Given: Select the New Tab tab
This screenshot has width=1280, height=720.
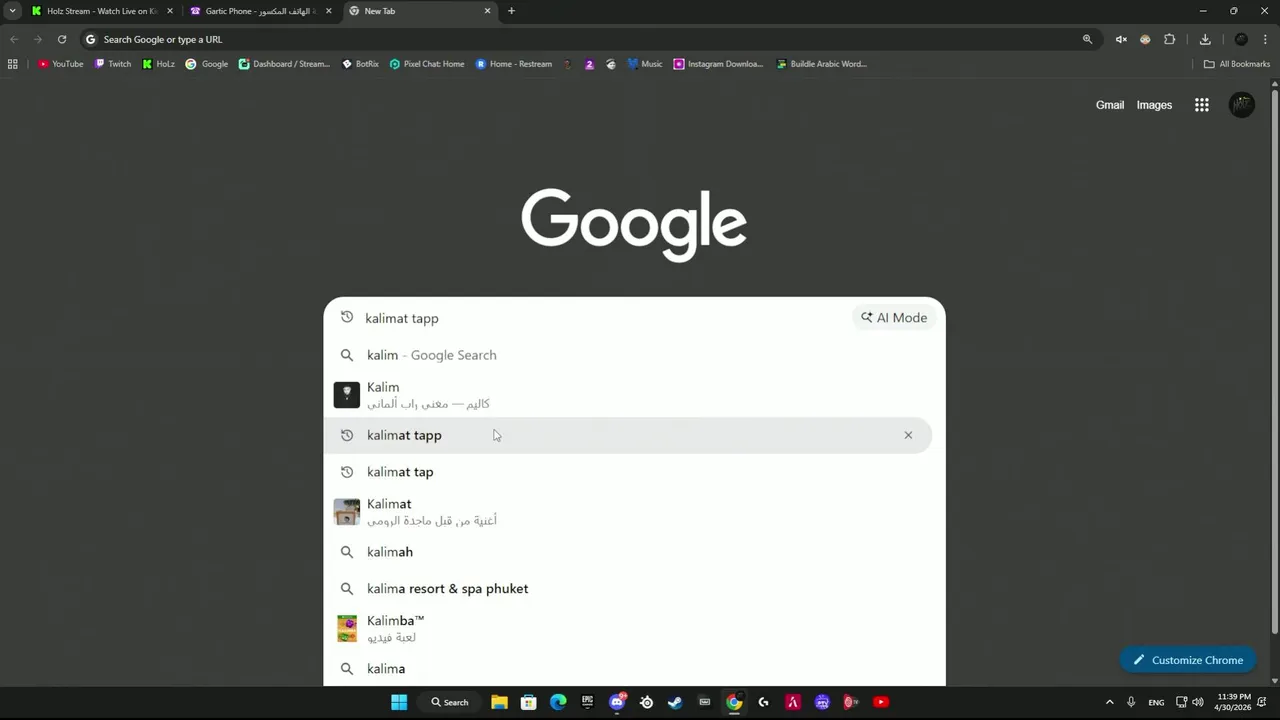Looking at the screenshot, I should click(x=420, y=11).
